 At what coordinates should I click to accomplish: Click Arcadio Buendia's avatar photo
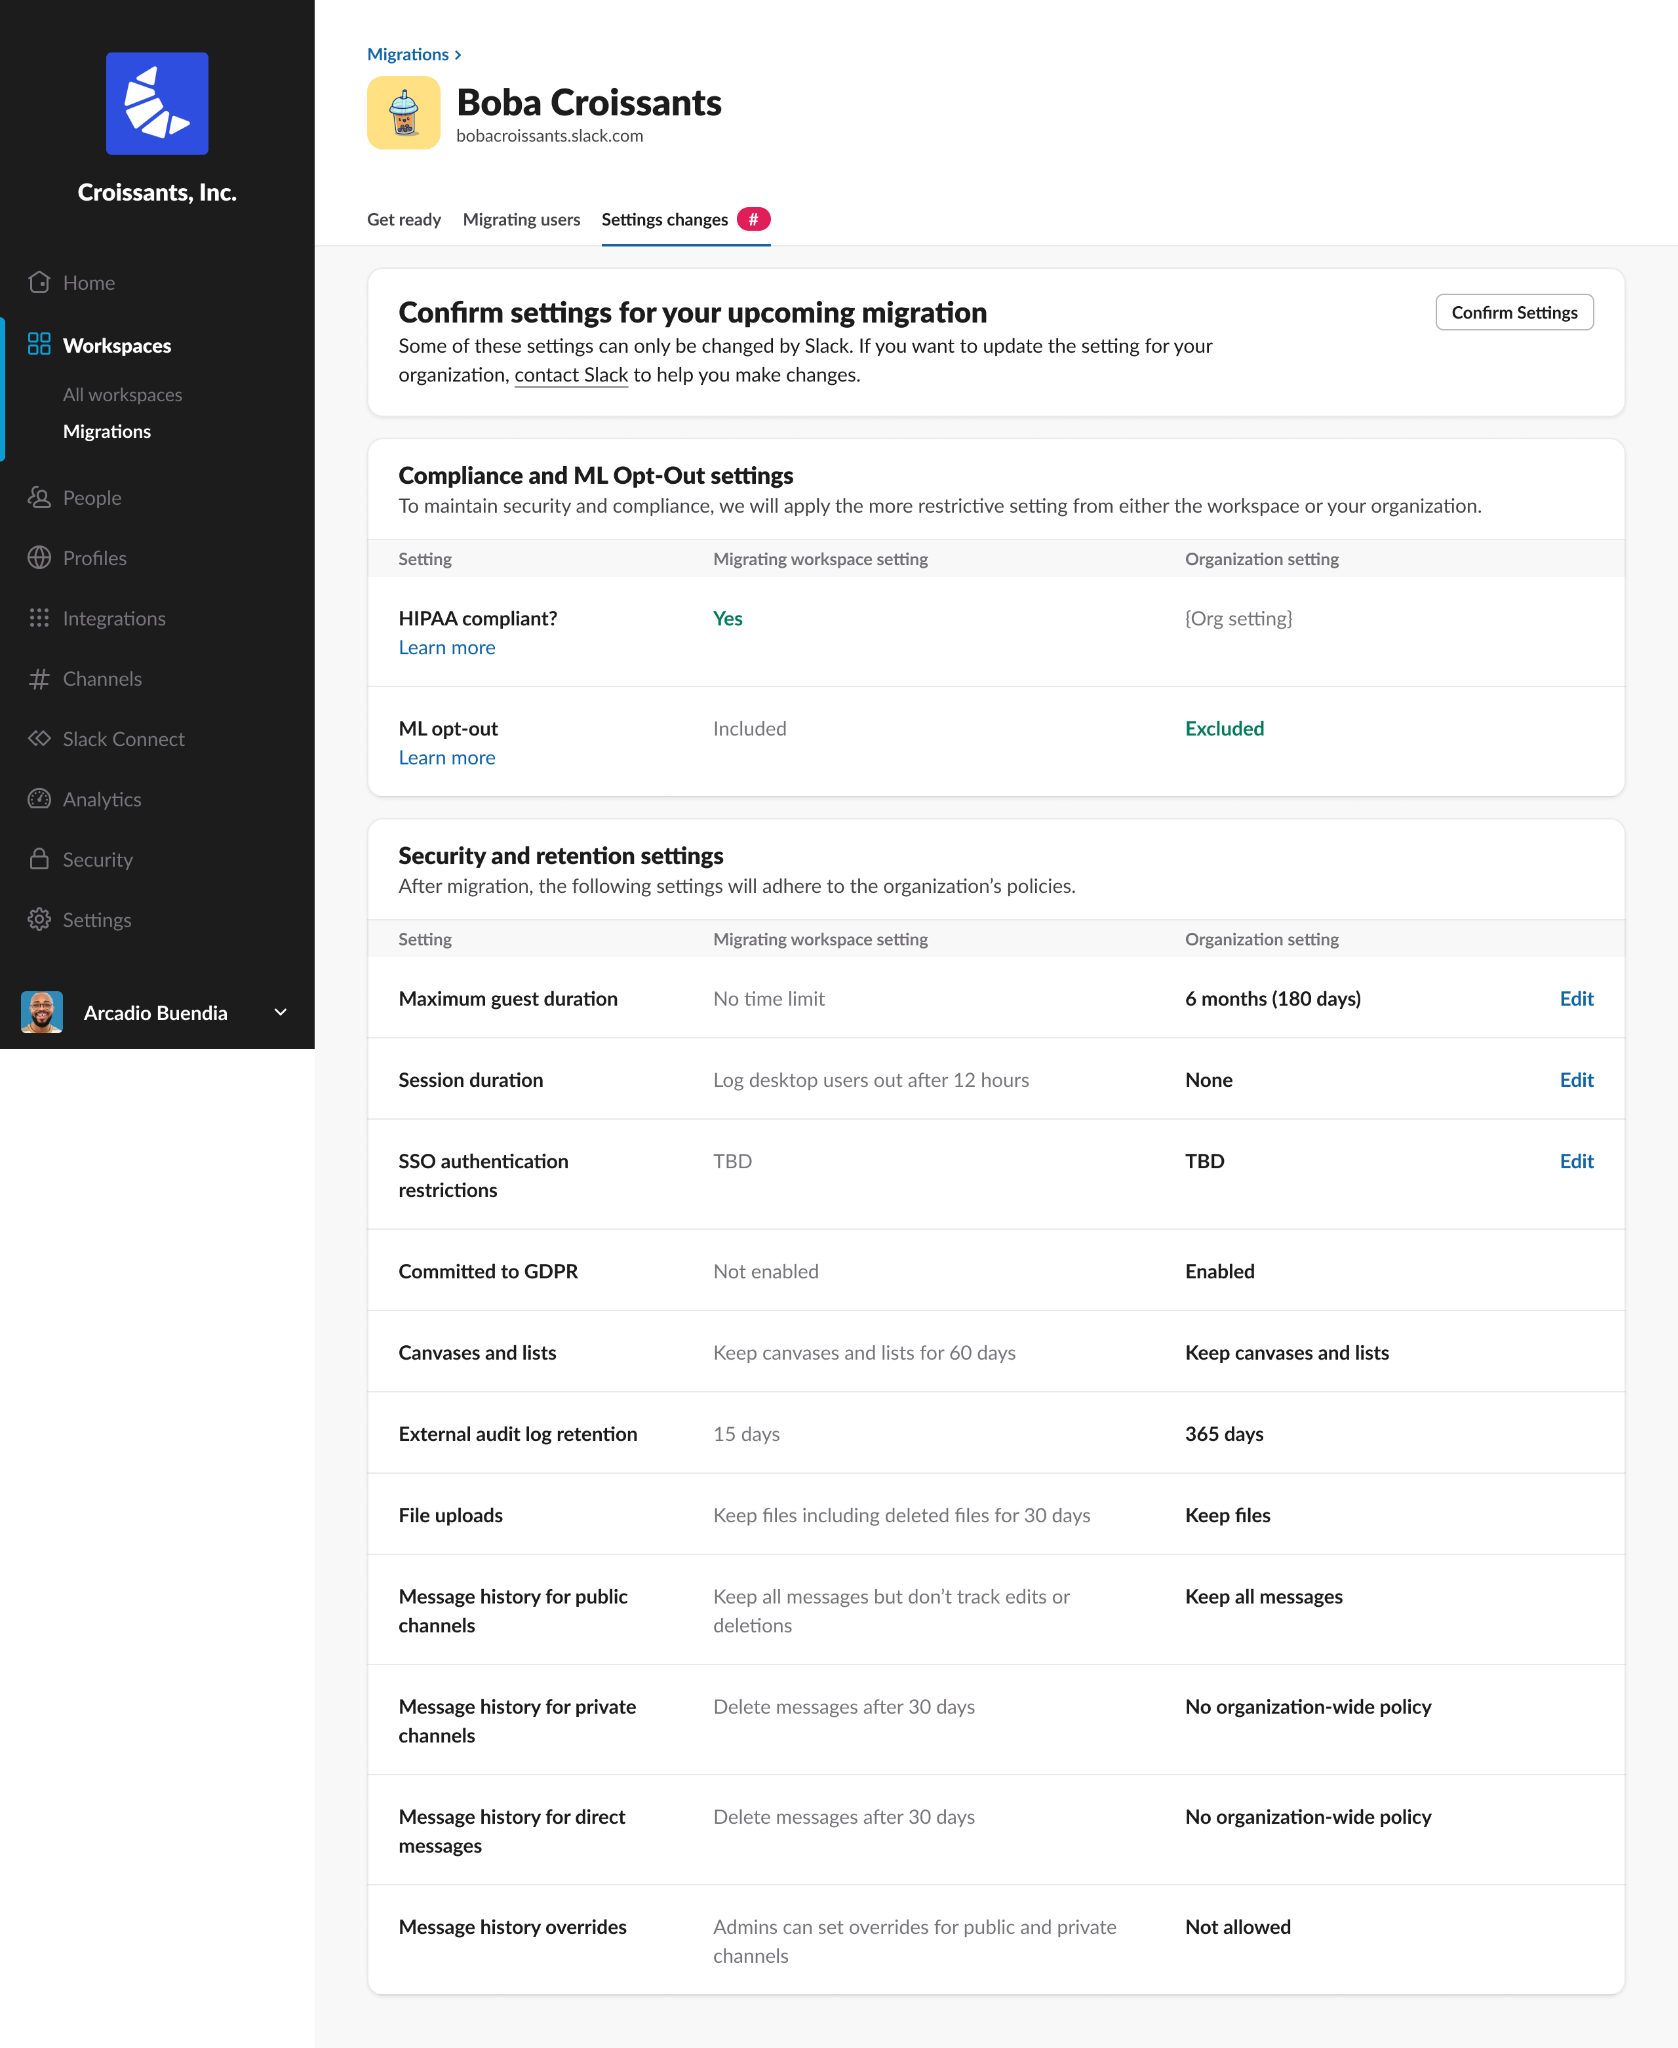pyautogui.click(x=42, y=1012)
